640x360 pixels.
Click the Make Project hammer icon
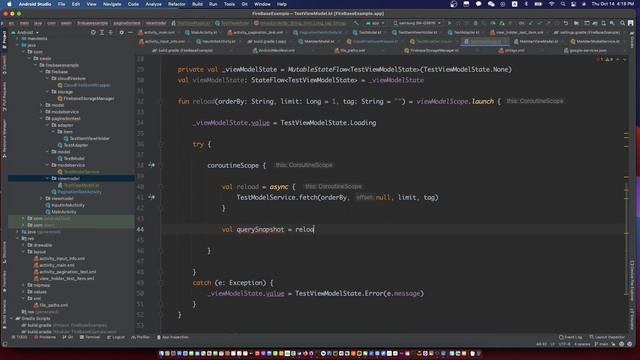pos(356,23)
